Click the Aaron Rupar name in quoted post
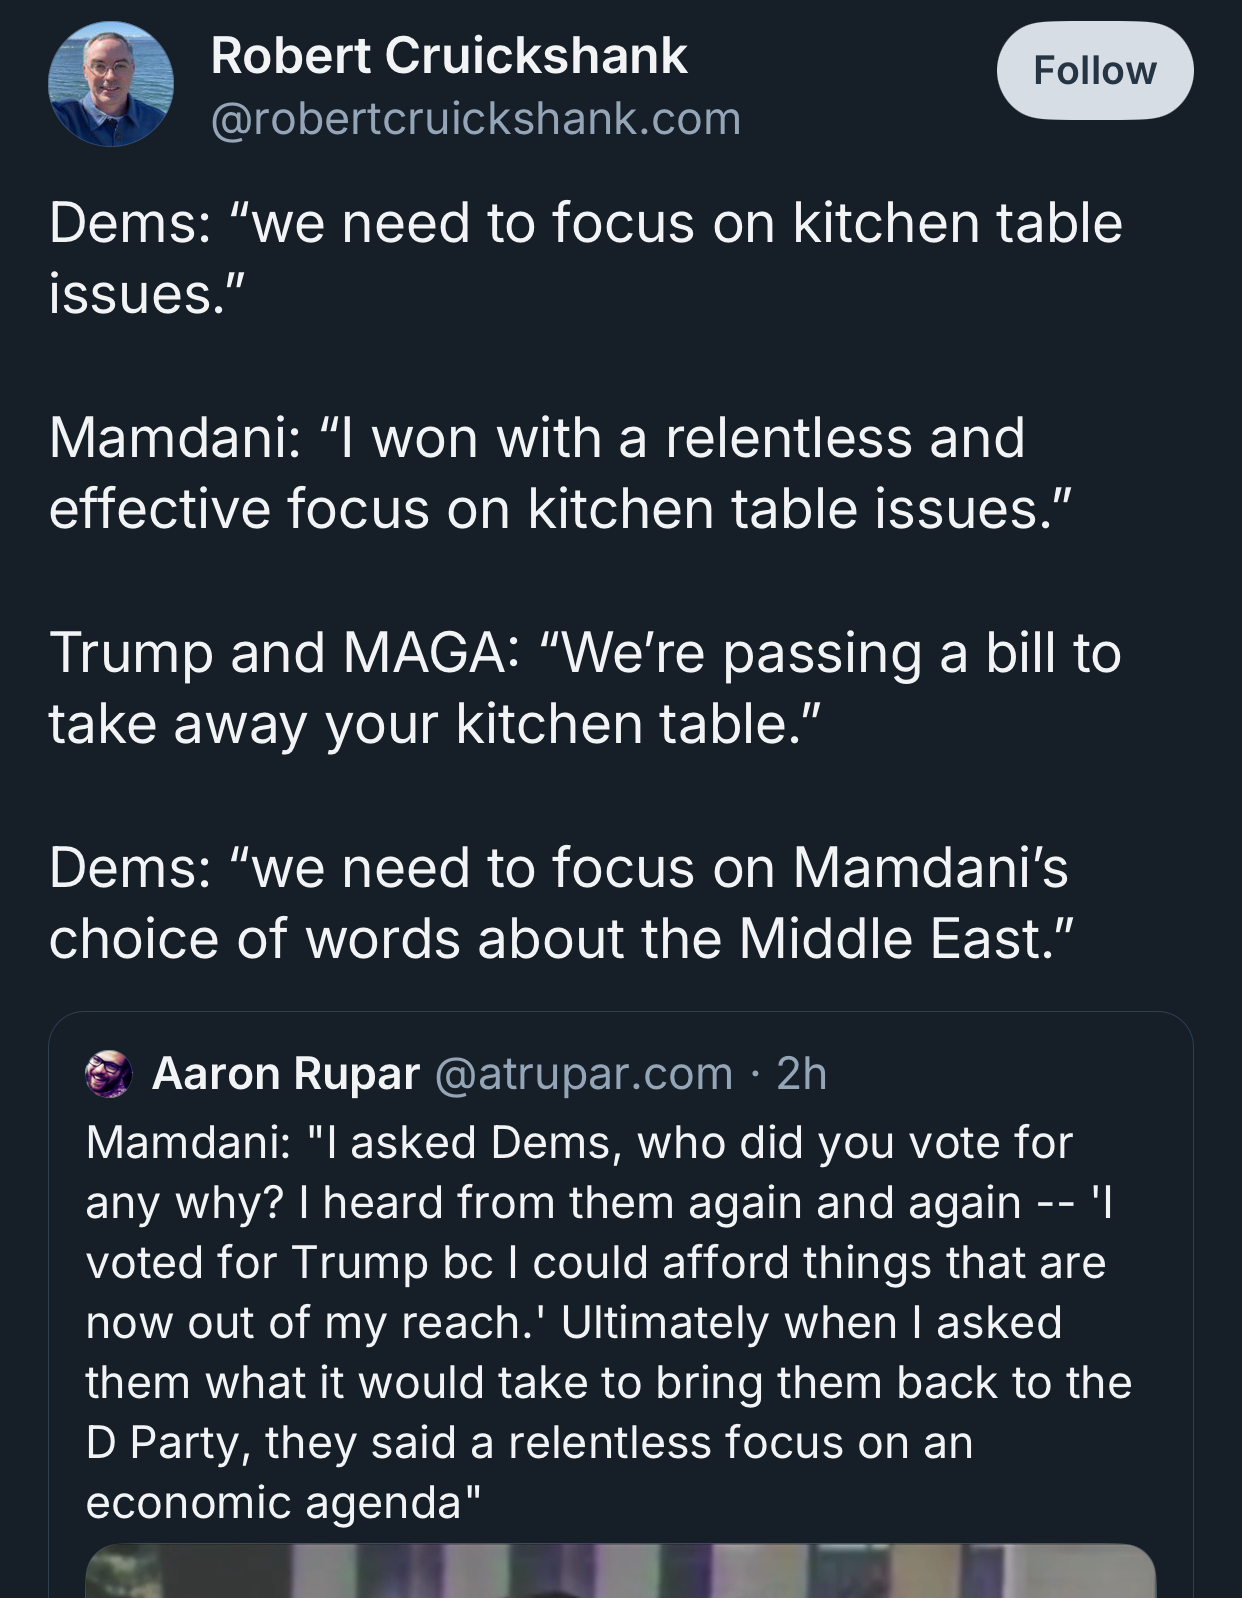The width and height of the screenshot is (1242, 1598). click(x=286, y=1074)
